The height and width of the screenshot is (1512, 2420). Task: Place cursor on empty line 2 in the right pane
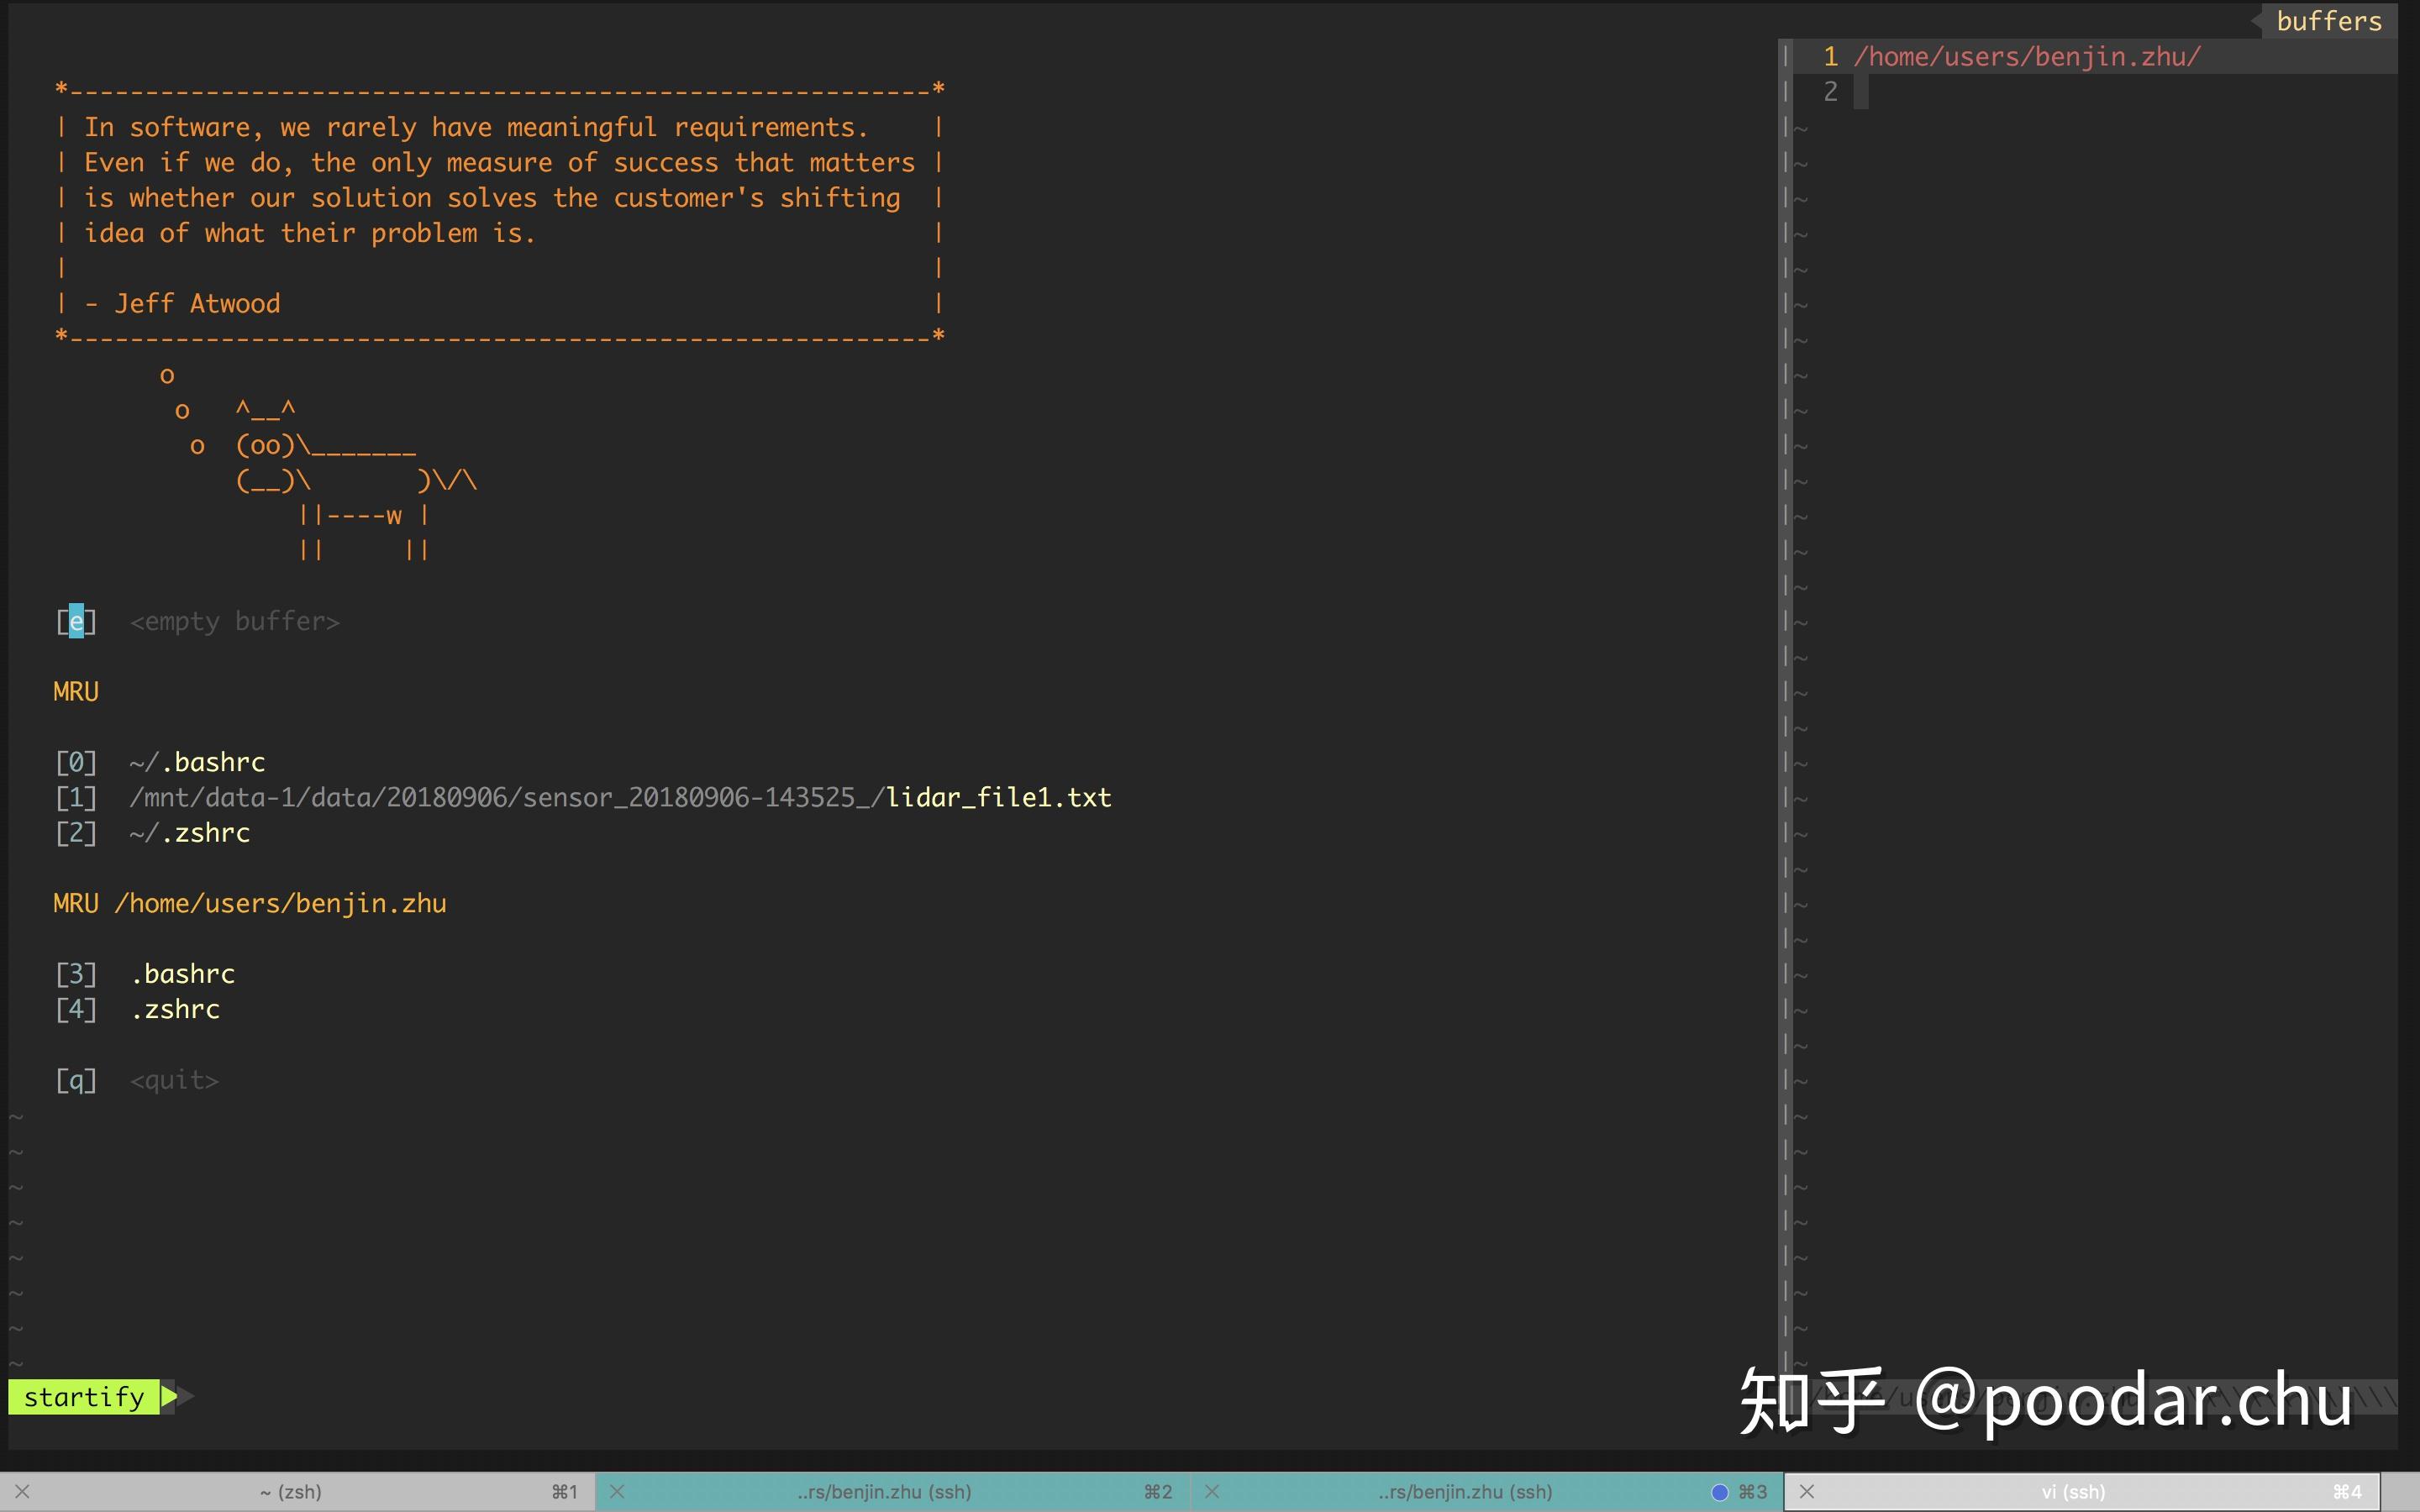tap(1861, 92)
